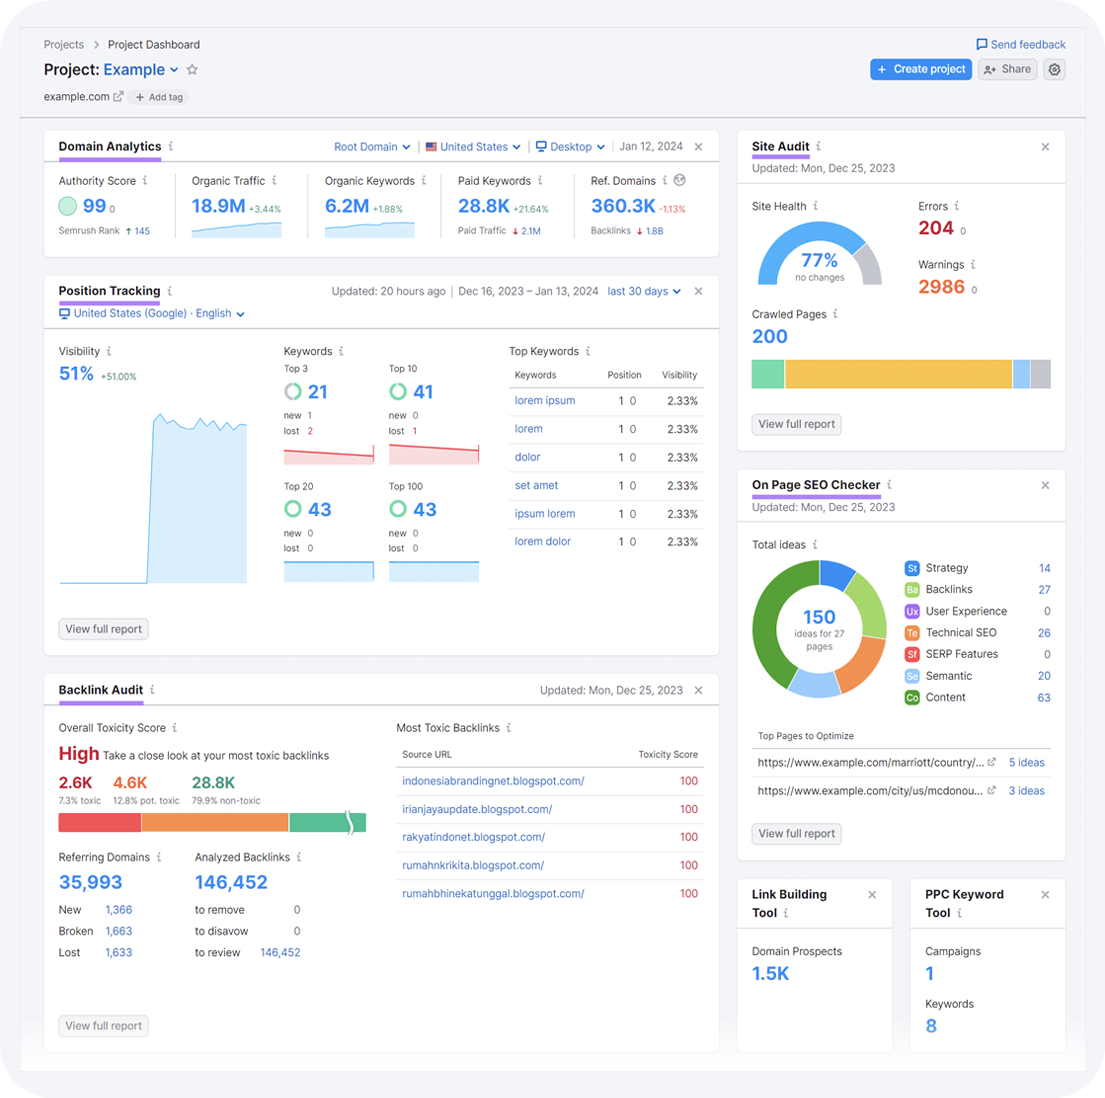Expand the last 30 days dropdown

[x=643, y=291]
